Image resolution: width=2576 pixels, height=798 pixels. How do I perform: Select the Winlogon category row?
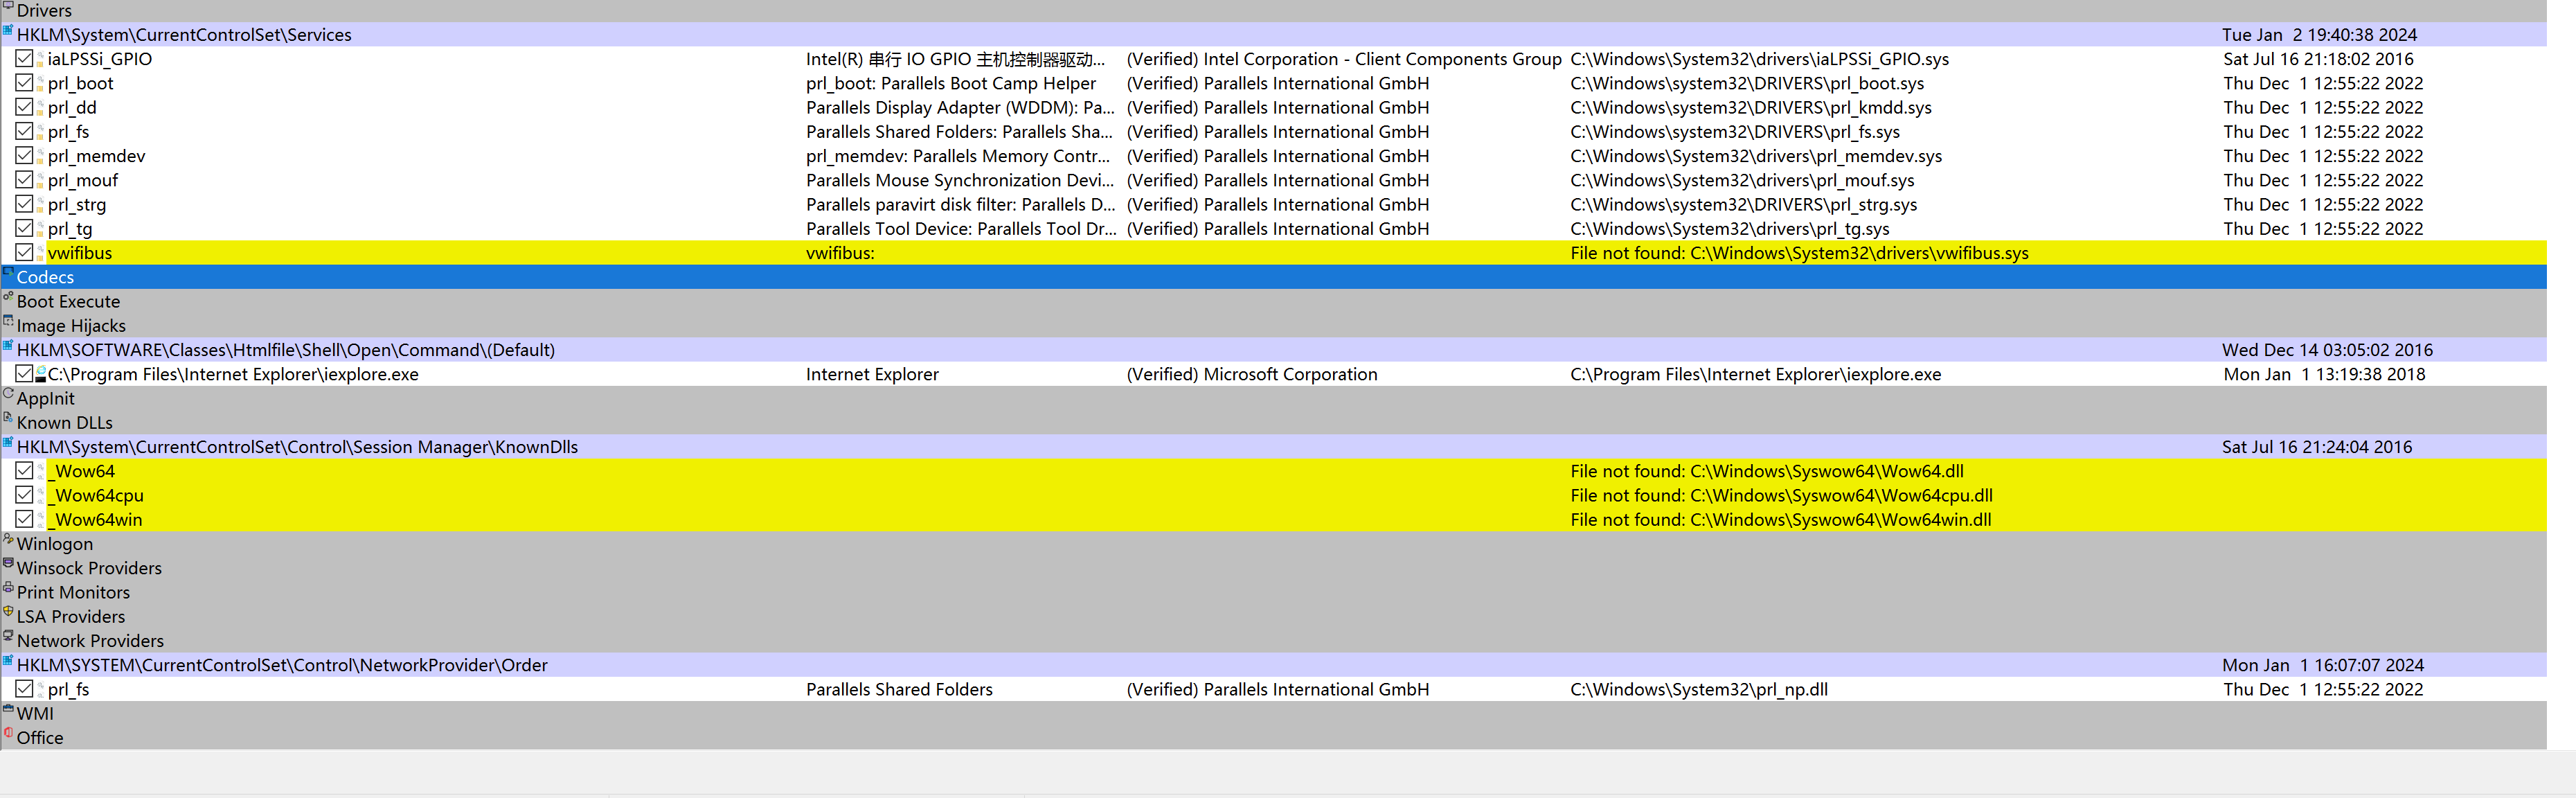pos(55,544)
